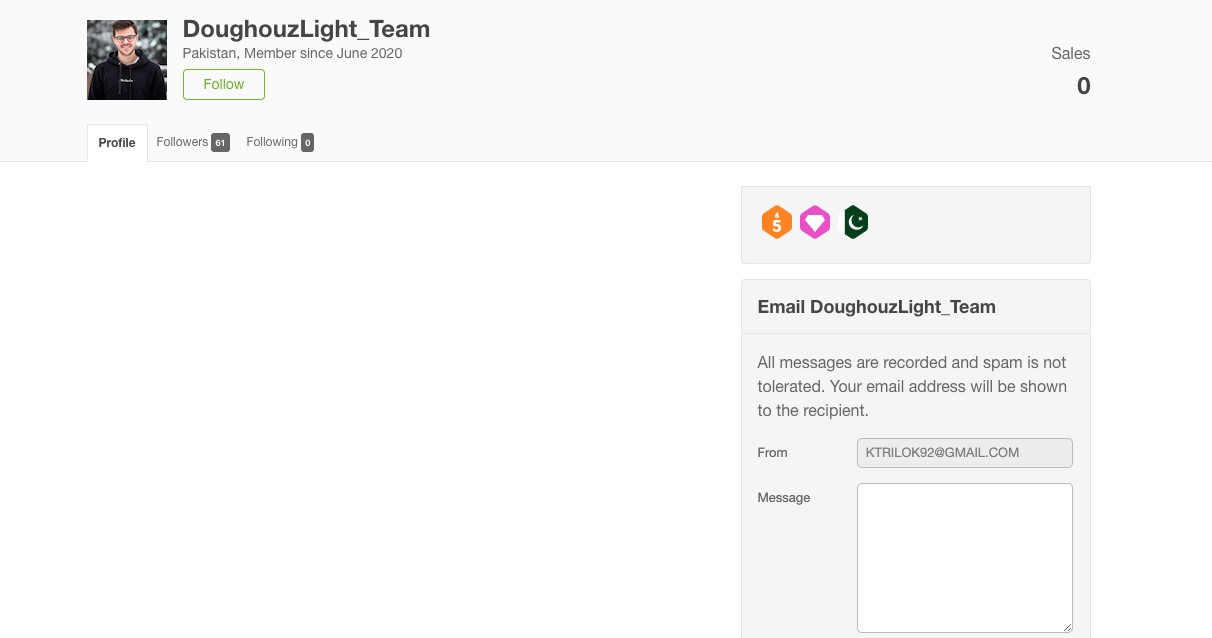Click the Email DoughouzLight_Team panel heading
The height and width of the screenshot is (638, 1212).
tap(876, 307)
